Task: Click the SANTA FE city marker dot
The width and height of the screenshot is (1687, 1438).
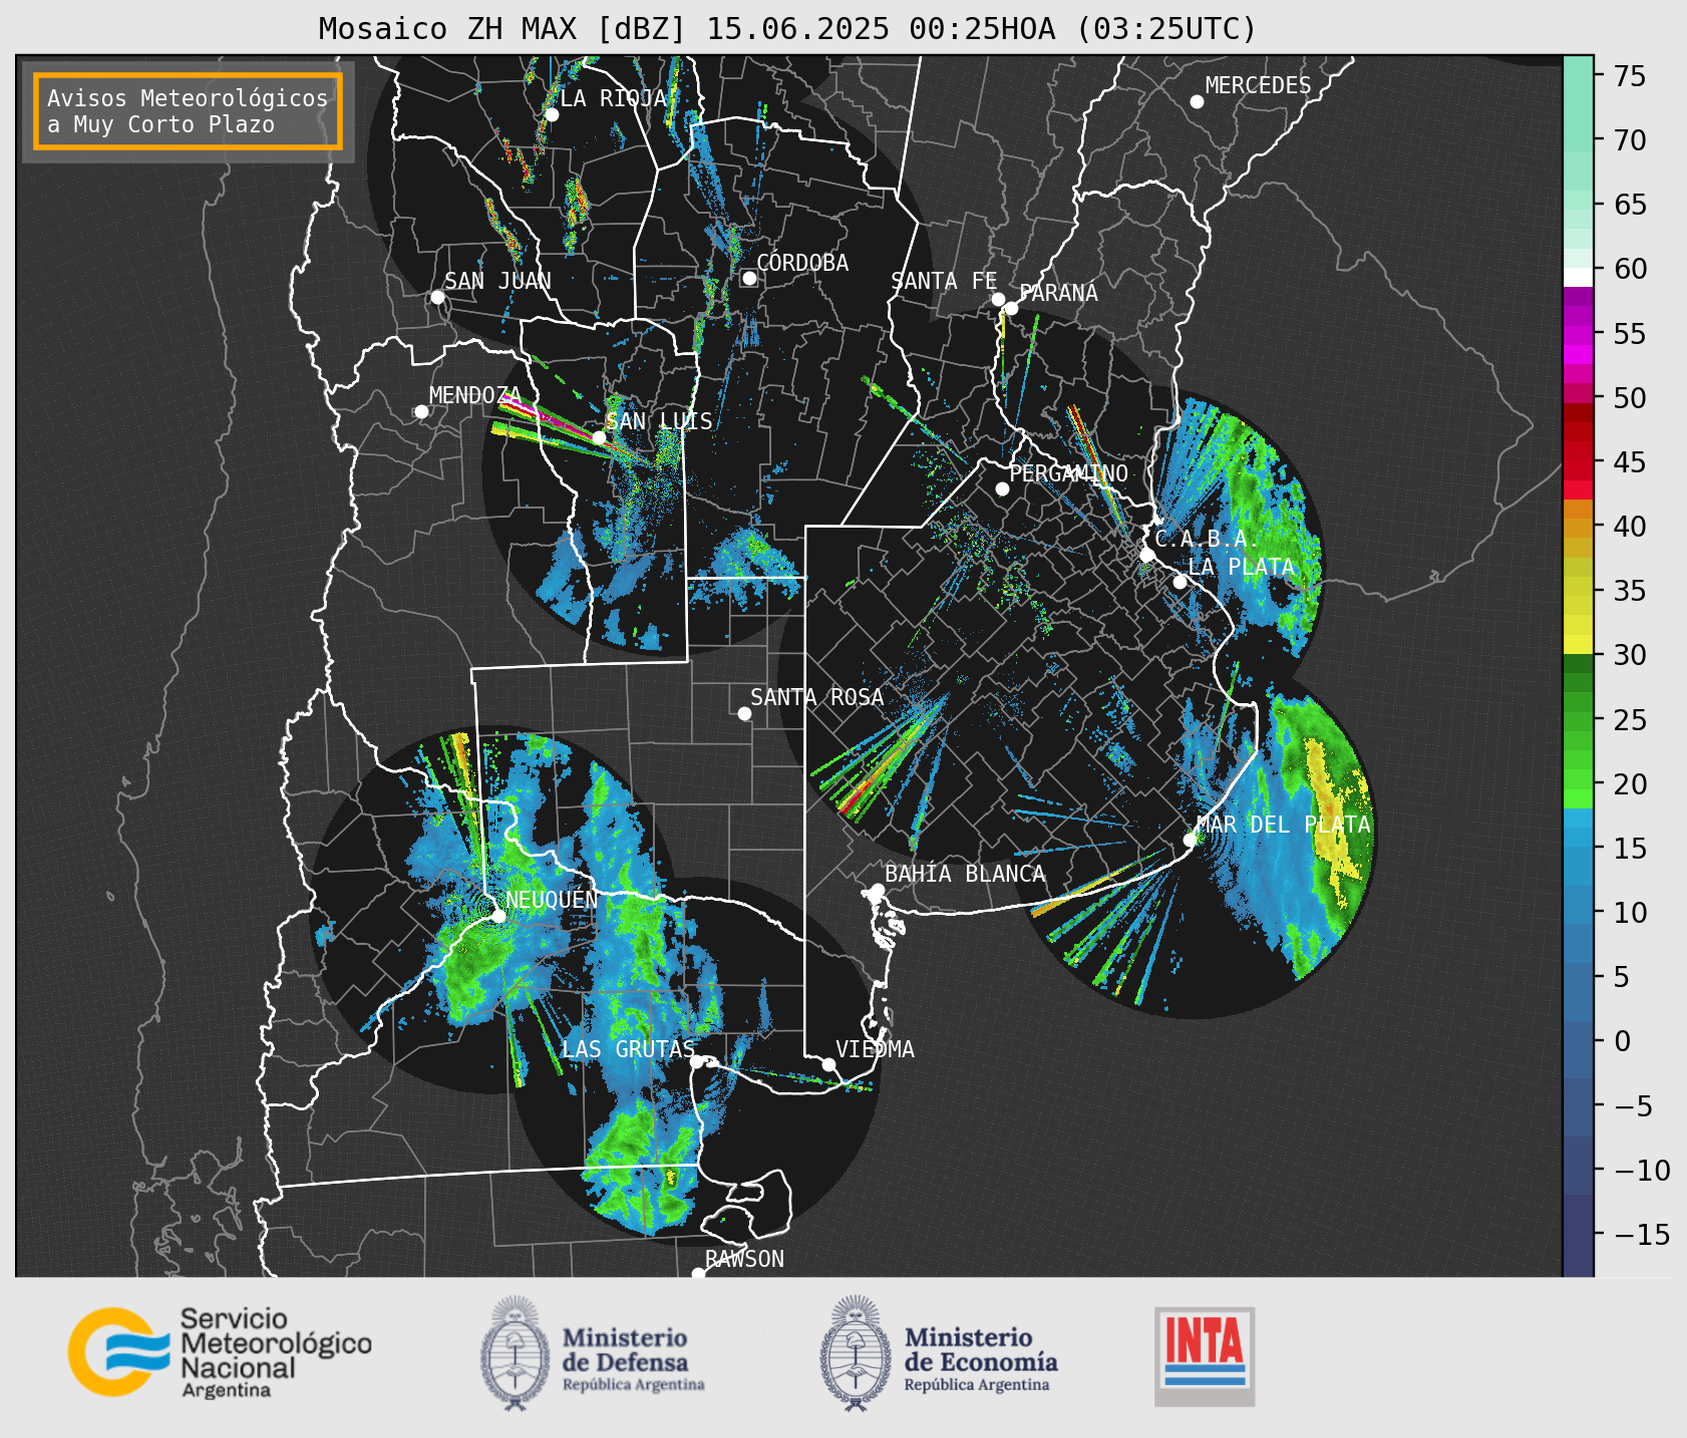Action: 998,299
